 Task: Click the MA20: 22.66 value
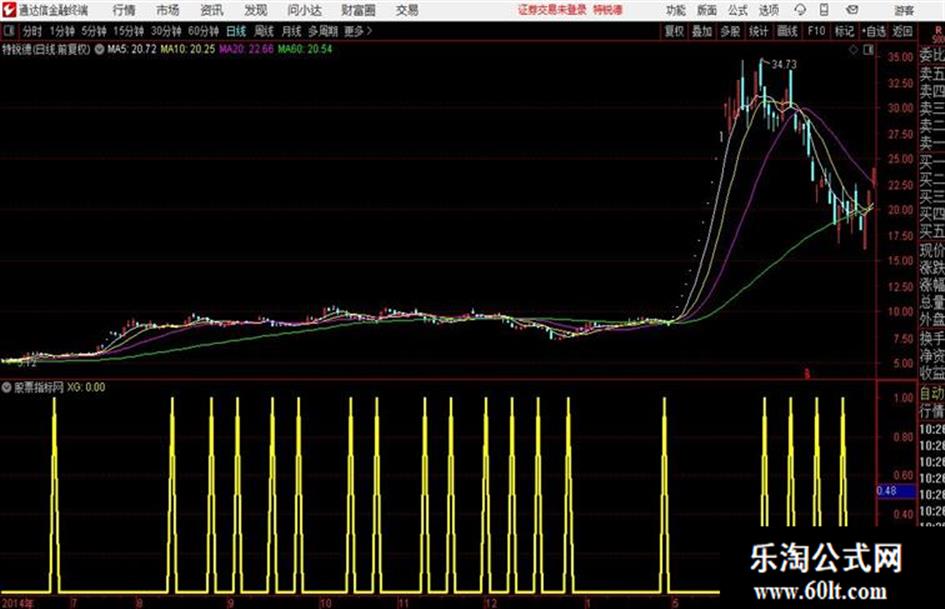(x=246, y=49)
